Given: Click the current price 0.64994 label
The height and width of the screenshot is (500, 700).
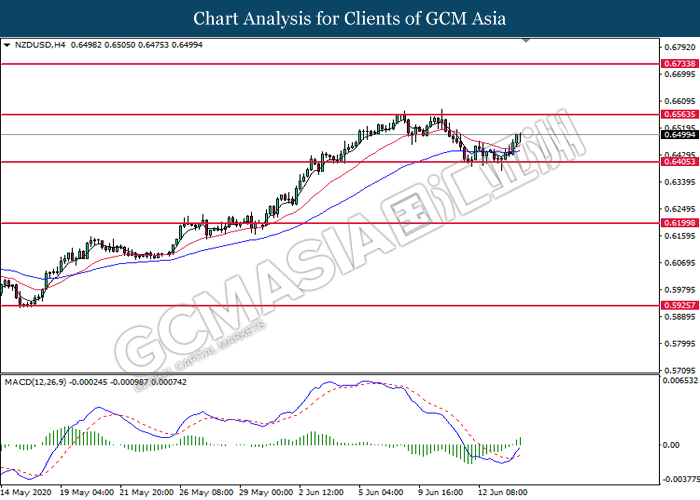Looking at the screenshot, I should [x=679, y=135].
